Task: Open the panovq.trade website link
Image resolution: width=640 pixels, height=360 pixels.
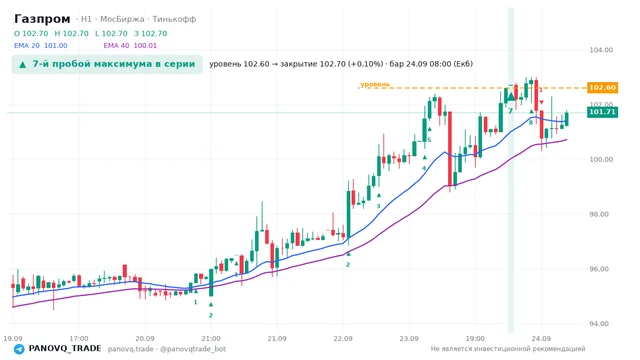Action: (131, 349)
